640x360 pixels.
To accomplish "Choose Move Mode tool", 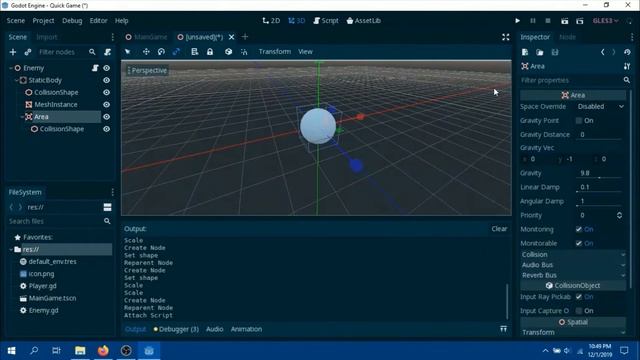I will [x=146, y=52].
